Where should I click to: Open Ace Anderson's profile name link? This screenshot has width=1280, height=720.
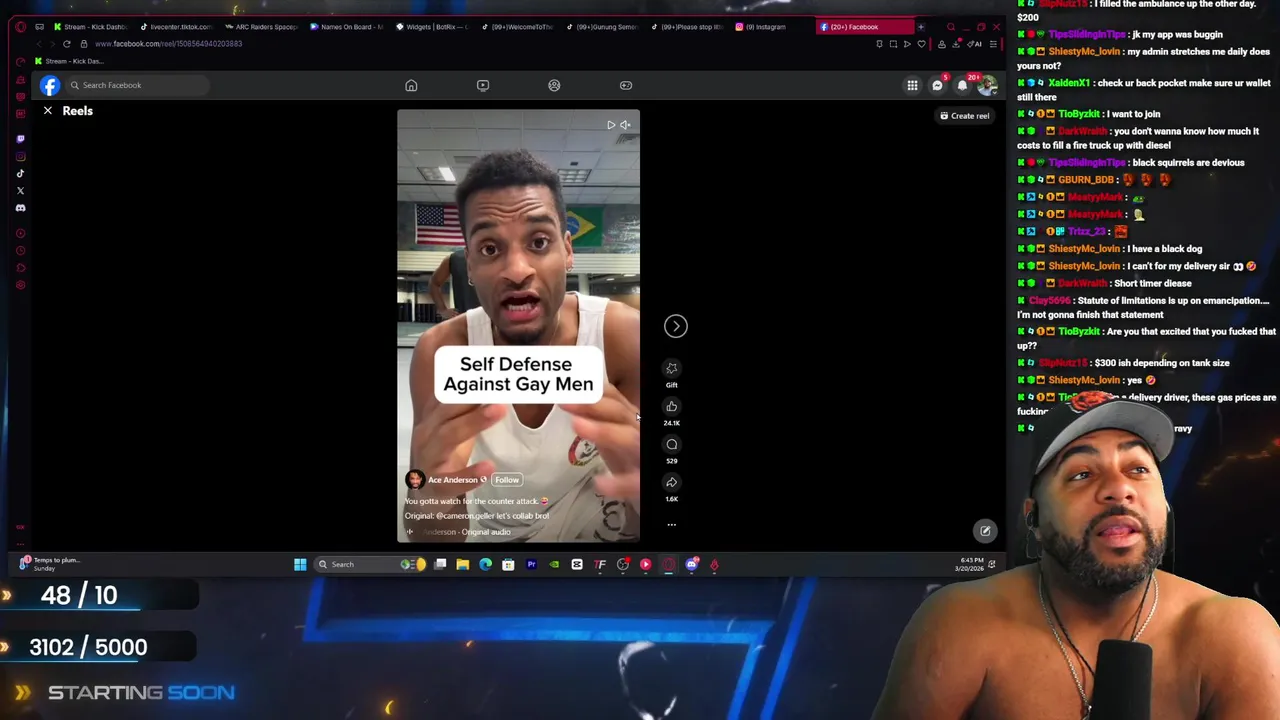pyautogui.click(x=453, y=480)
